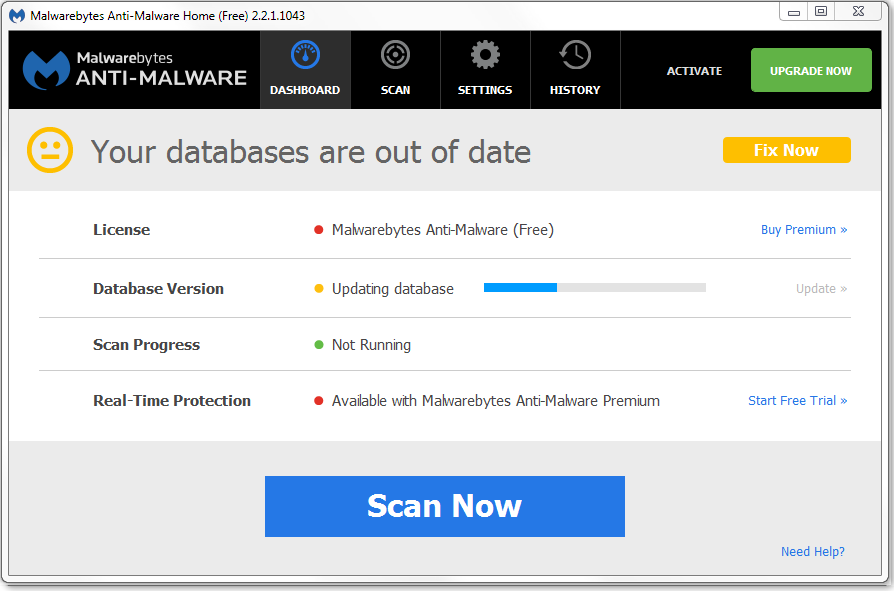Follow the Buy Premium link

point(804,230)
